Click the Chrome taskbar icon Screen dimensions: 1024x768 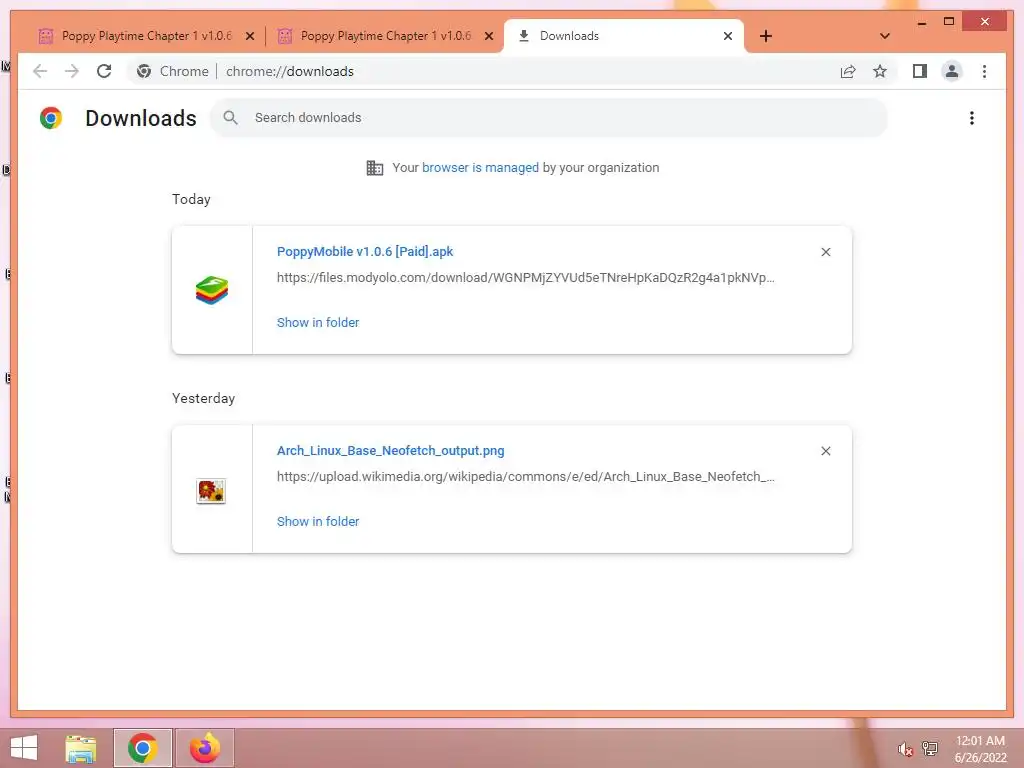(142, 748)
